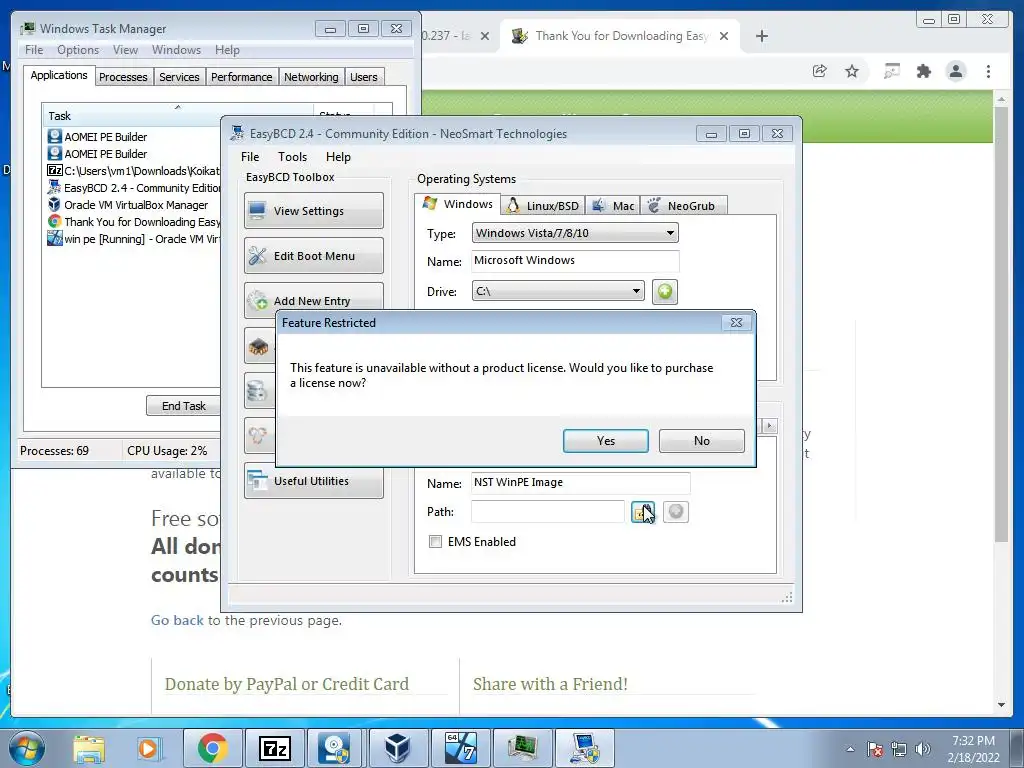
Task: Switch to win pe VM taskbar icon
Action: (x=460, y=749)
